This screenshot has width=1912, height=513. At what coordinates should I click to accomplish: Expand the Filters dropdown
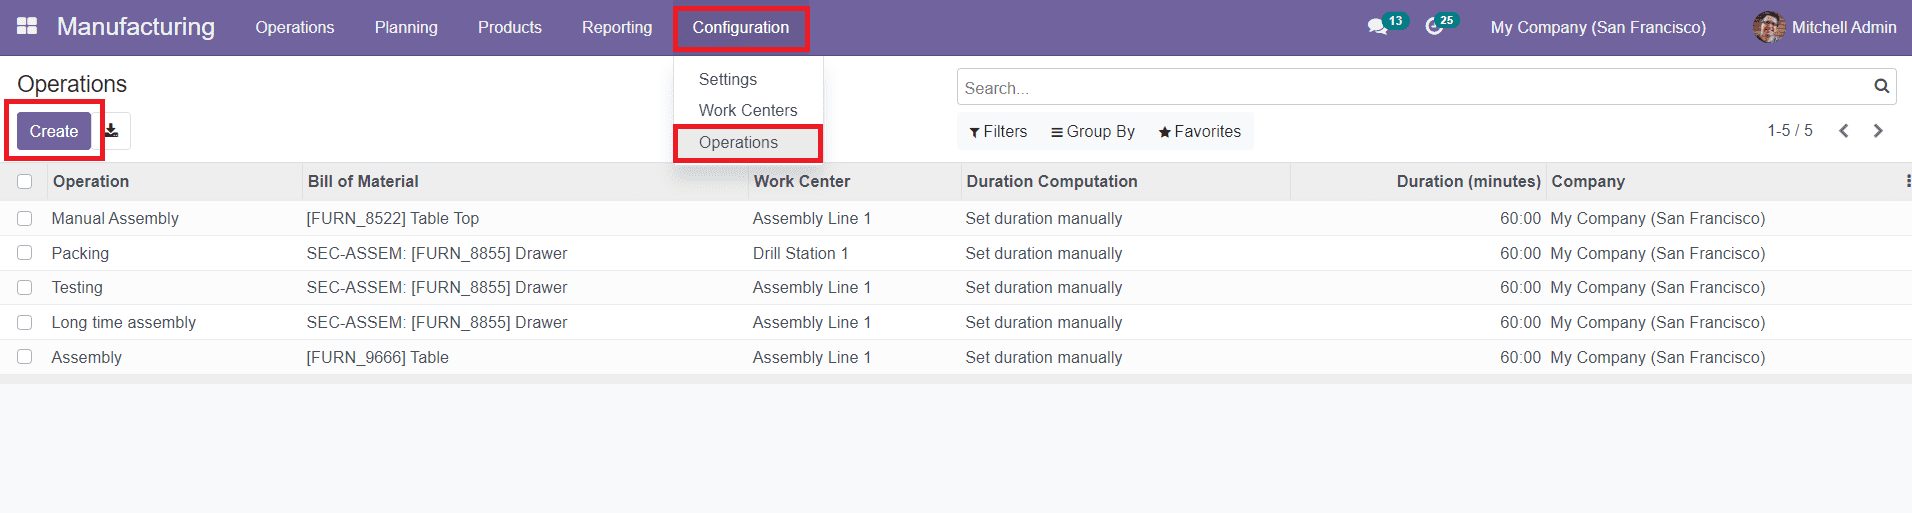[998, 132]
